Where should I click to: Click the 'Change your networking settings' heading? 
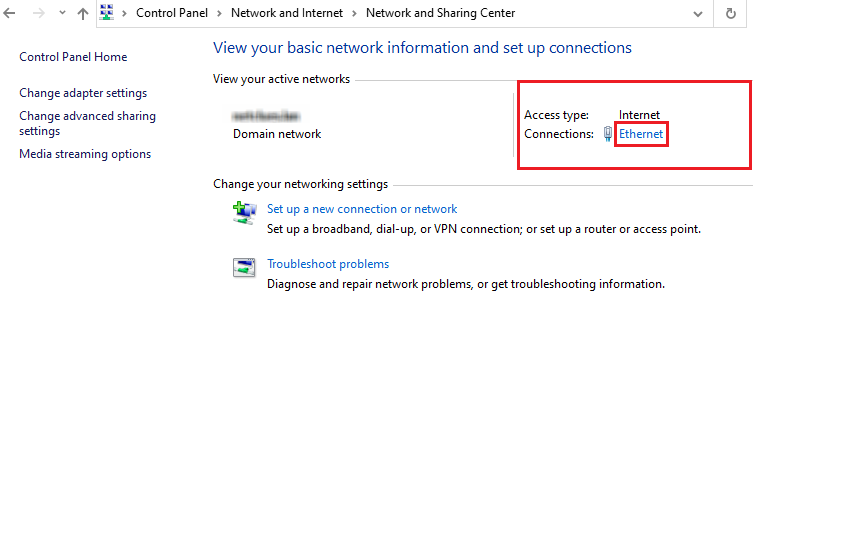pos(300,184)
